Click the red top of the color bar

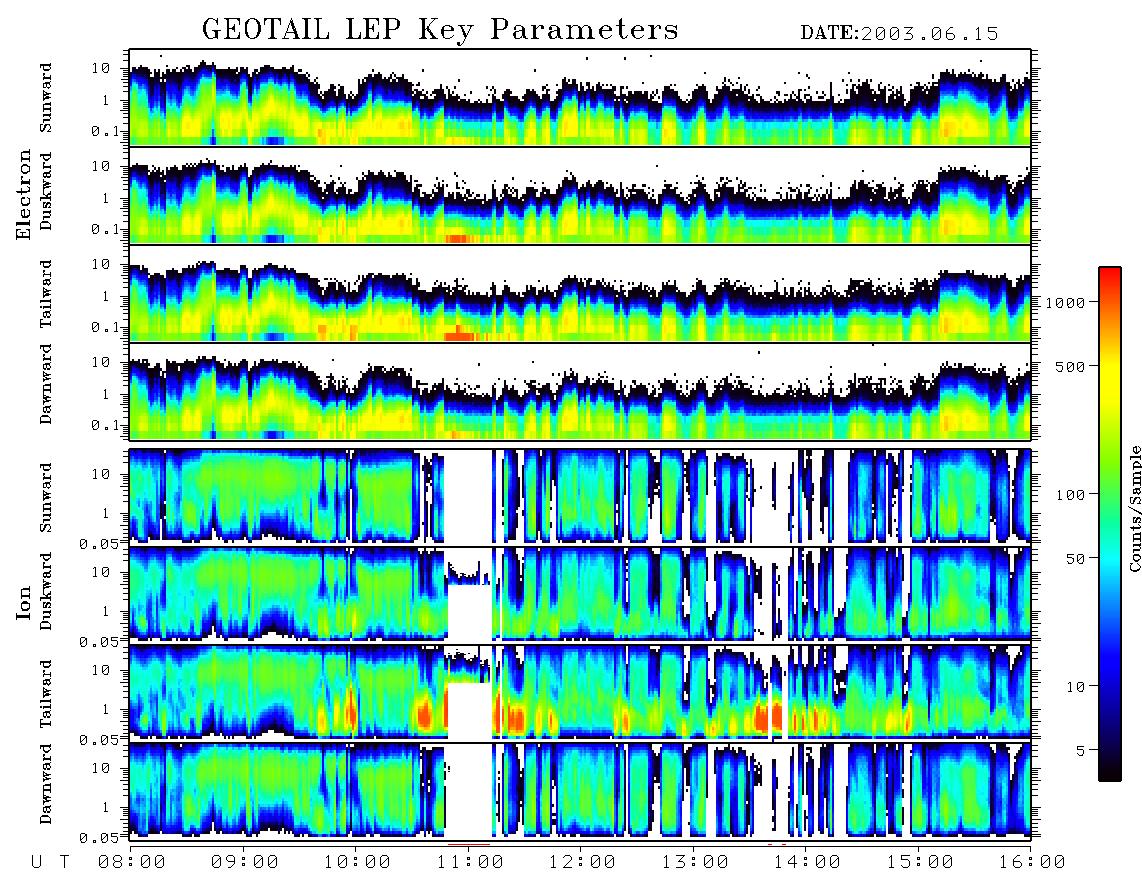[1110, 280]
